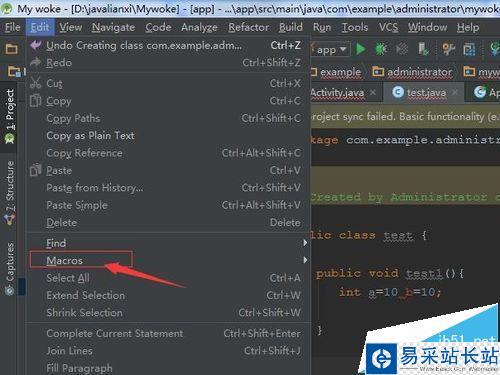This screenshot has width=500, height=375.
Task: Click the run with coverage icon
Action: pos(402,49)
